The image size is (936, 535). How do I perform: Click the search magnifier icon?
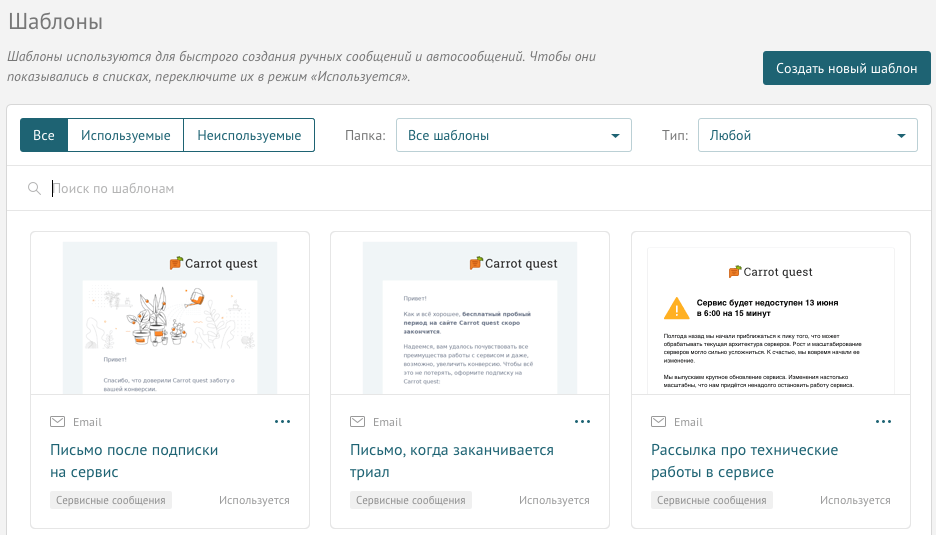pyautogui.click(x=35, y=189)
